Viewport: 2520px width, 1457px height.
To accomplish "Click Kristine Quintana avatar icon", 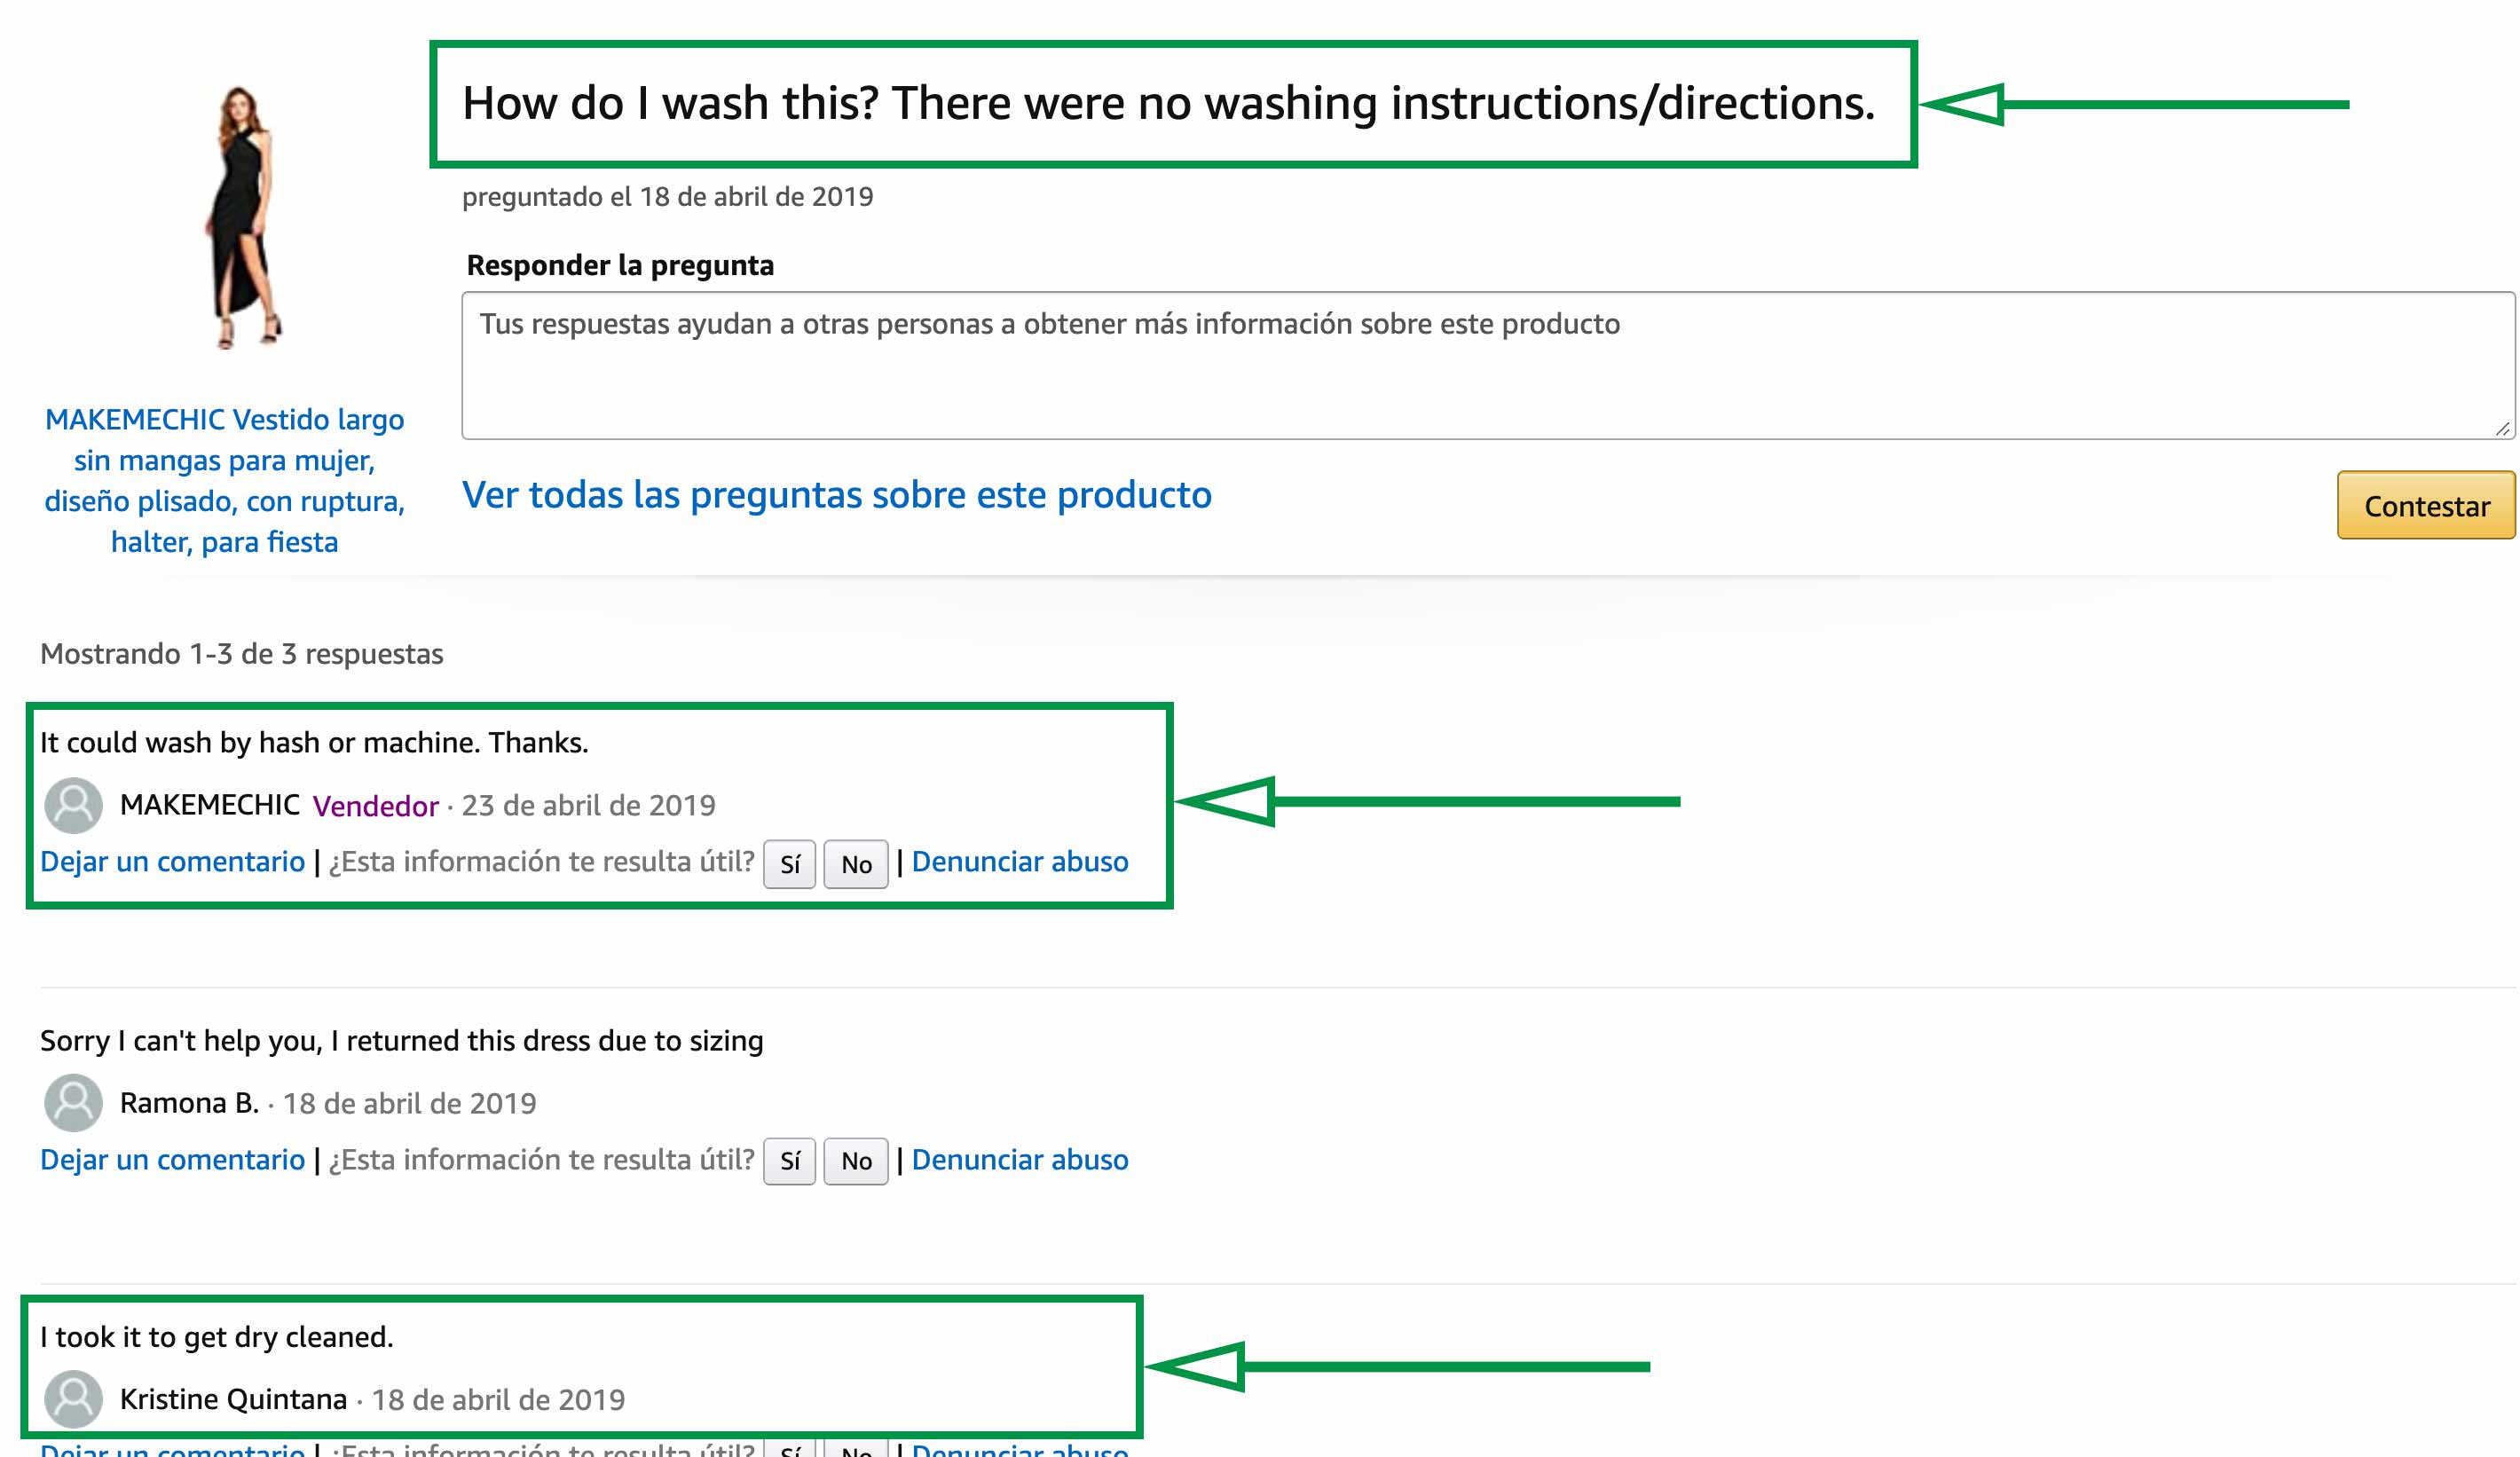I will pyautogui.click(x=74, y=1399).
